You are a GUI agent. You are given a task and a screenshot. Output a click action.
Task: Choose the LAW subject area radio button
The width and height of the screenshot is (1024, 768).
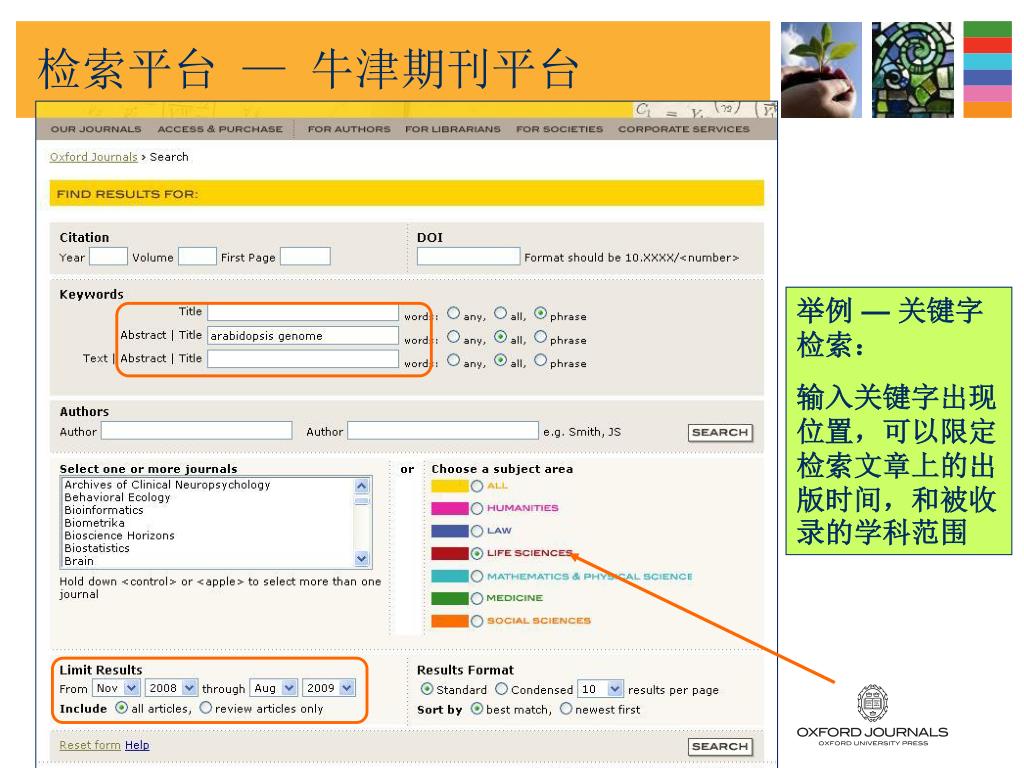477,531
